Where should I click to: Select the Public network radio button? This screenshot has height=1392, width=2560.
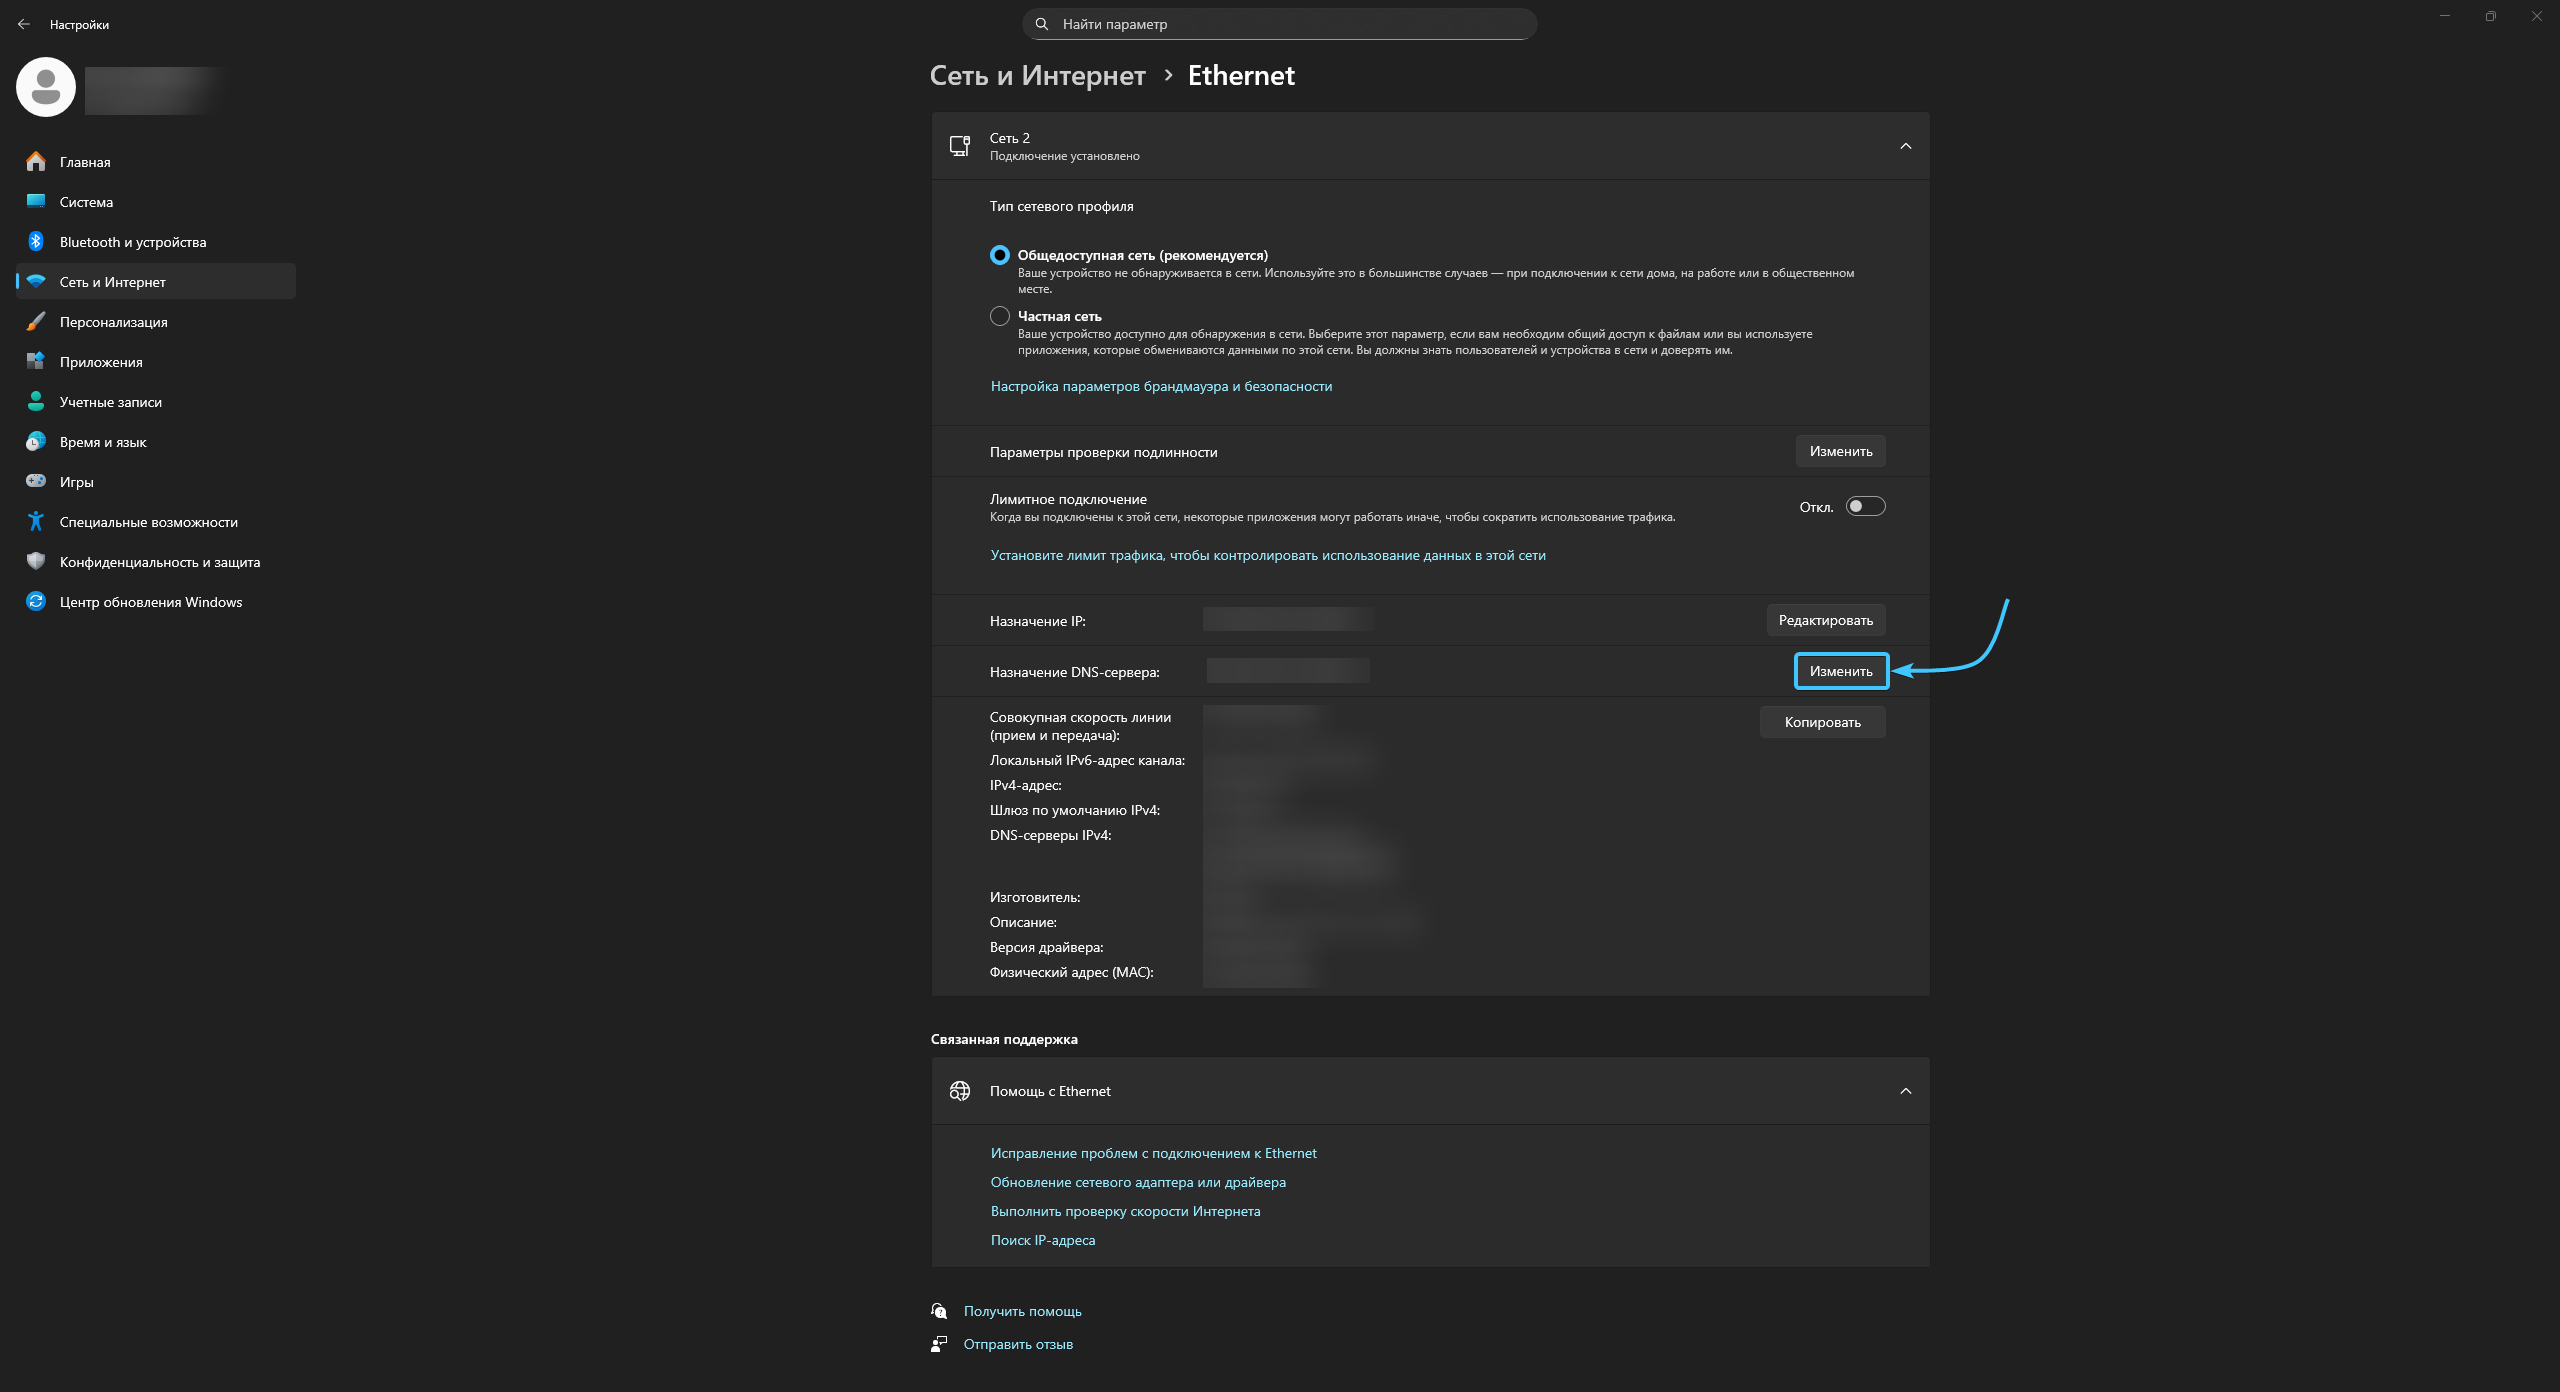click(x=999, y=255)
